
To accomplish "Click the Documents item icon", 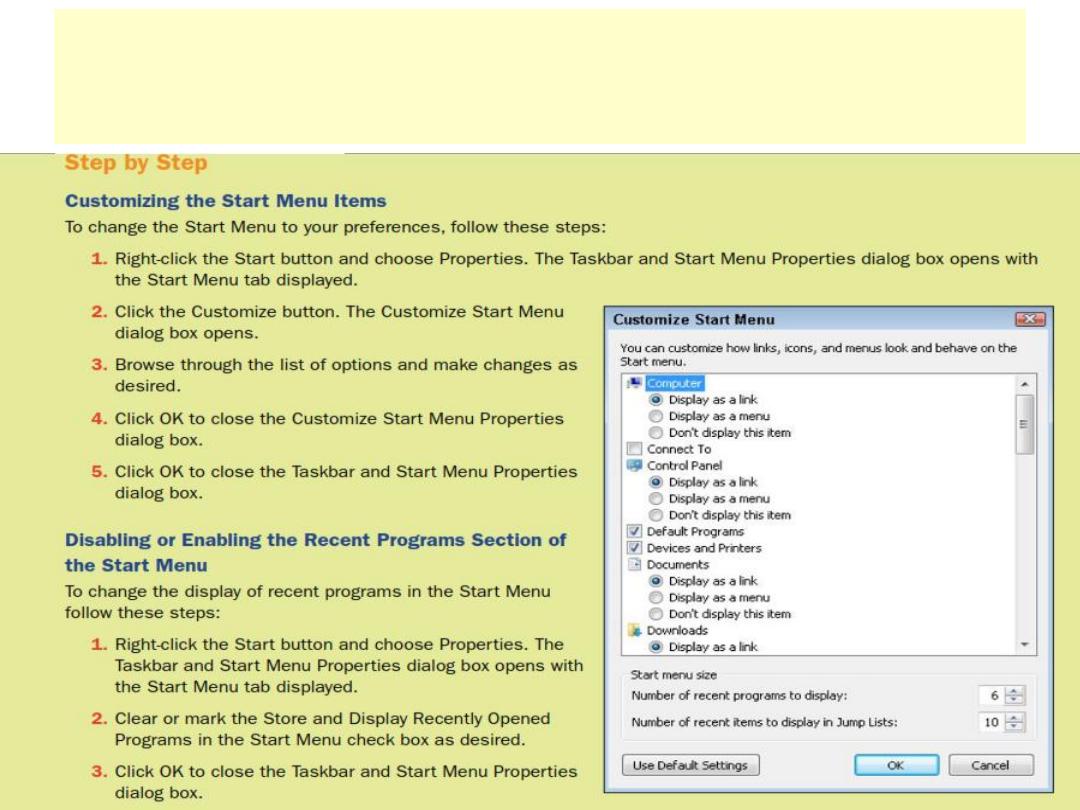I will tap(634, 565).
